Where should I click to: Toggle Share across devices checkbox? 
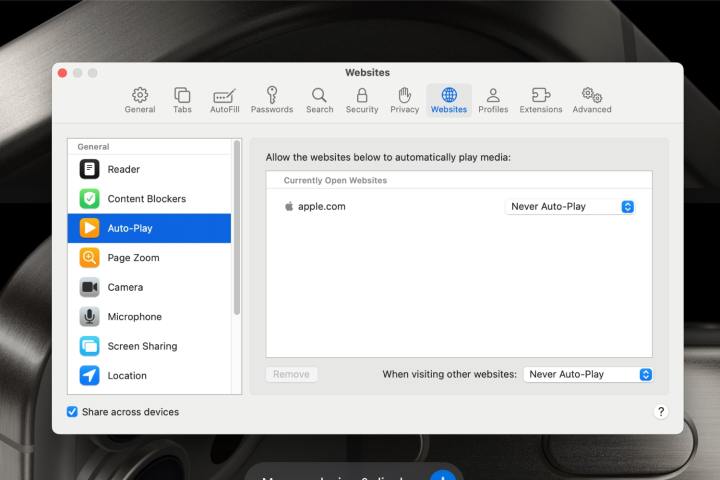coord(72,412)
